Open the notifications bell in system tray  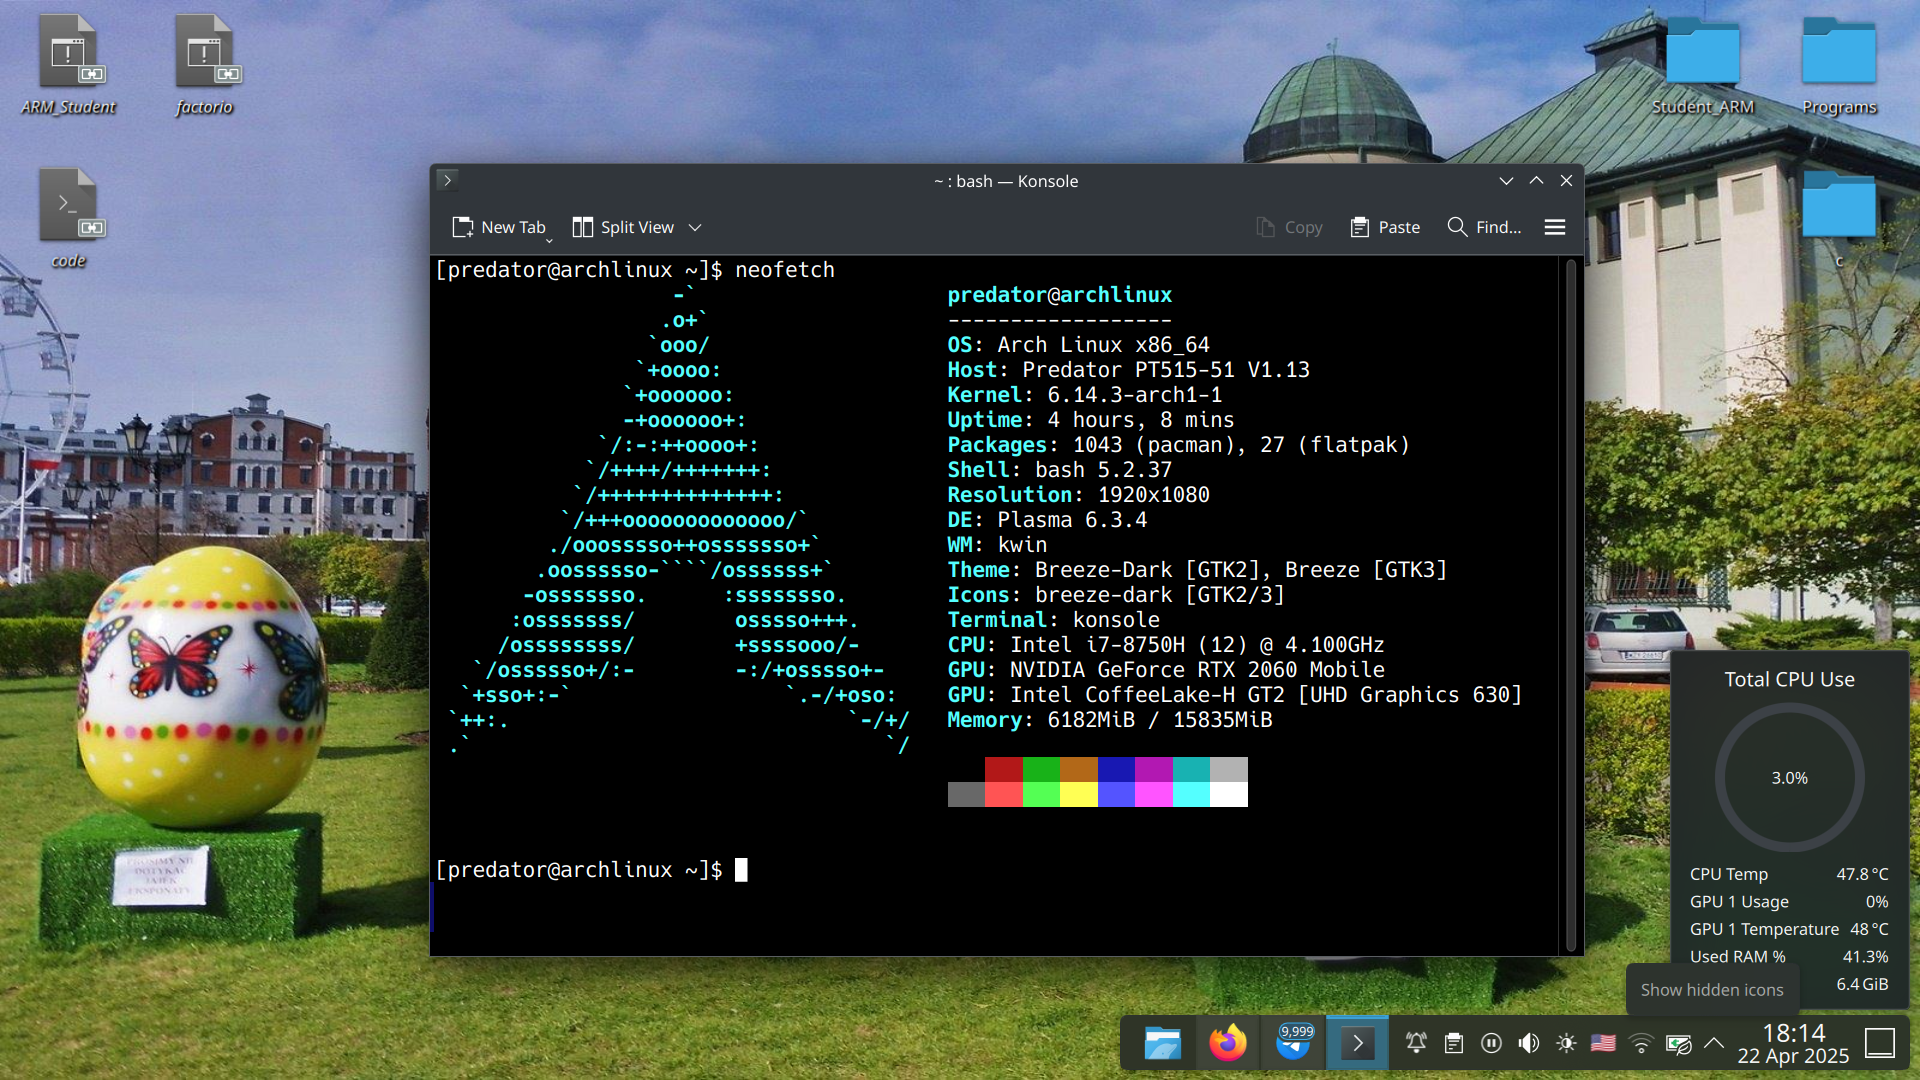point(1416,1043)
